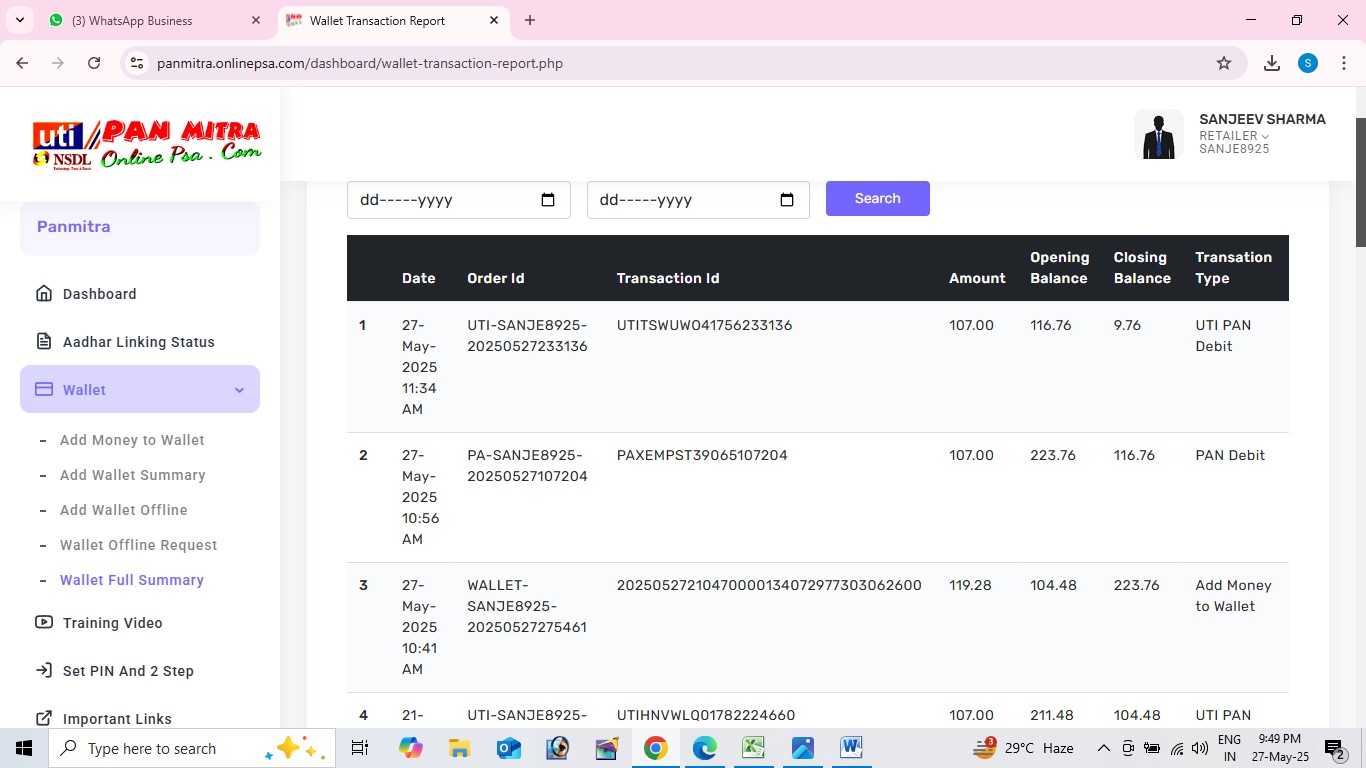Viewport: 1366px width, 768px height.
Task: Open calendar picker on first date field
Action: click(x=548, y=200)
